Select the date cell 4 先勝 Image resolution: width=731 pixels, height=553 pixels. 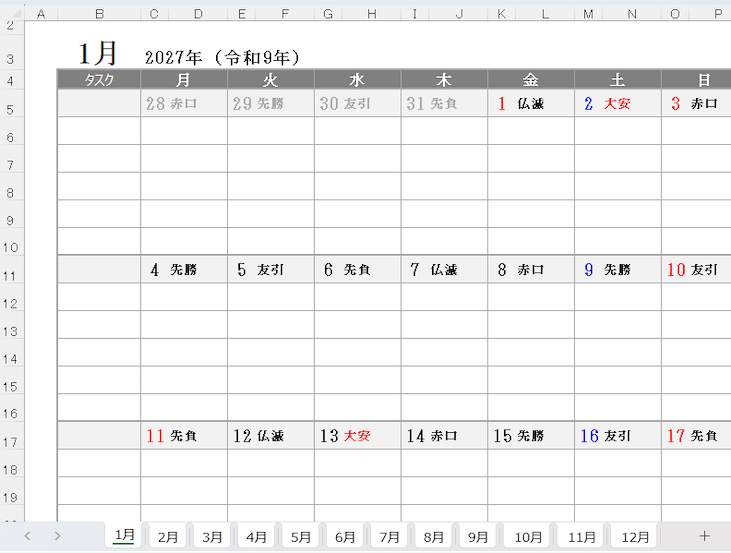tap(184, 269)
